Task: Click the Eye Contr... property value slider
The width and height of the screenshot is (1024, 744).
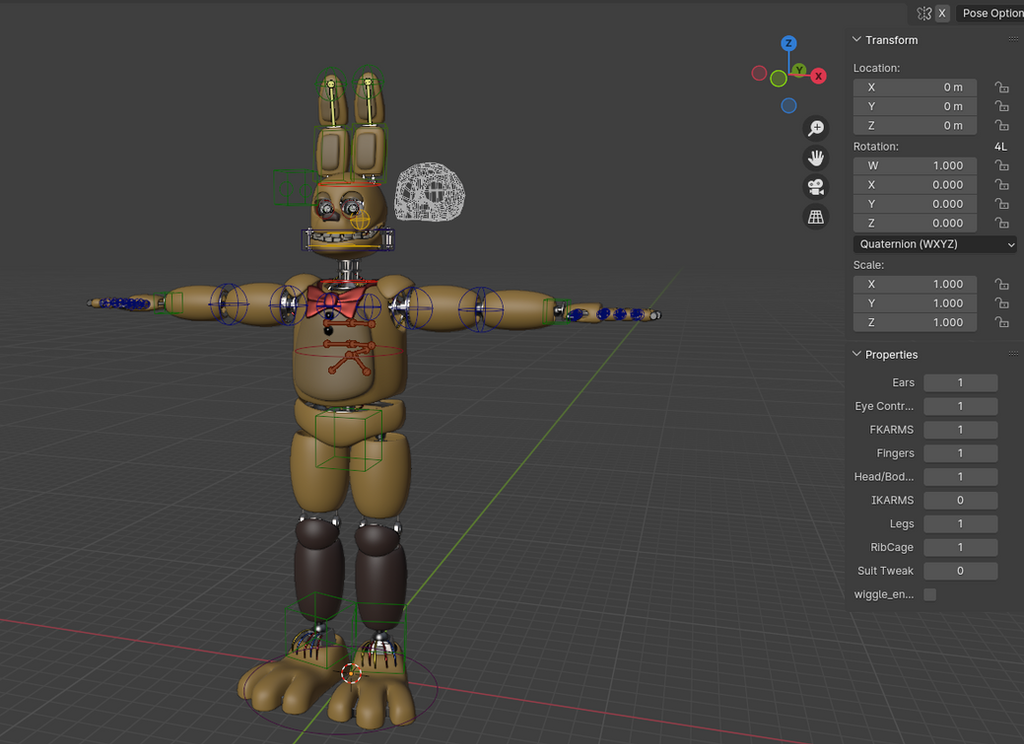Action: tap(961, 406)
